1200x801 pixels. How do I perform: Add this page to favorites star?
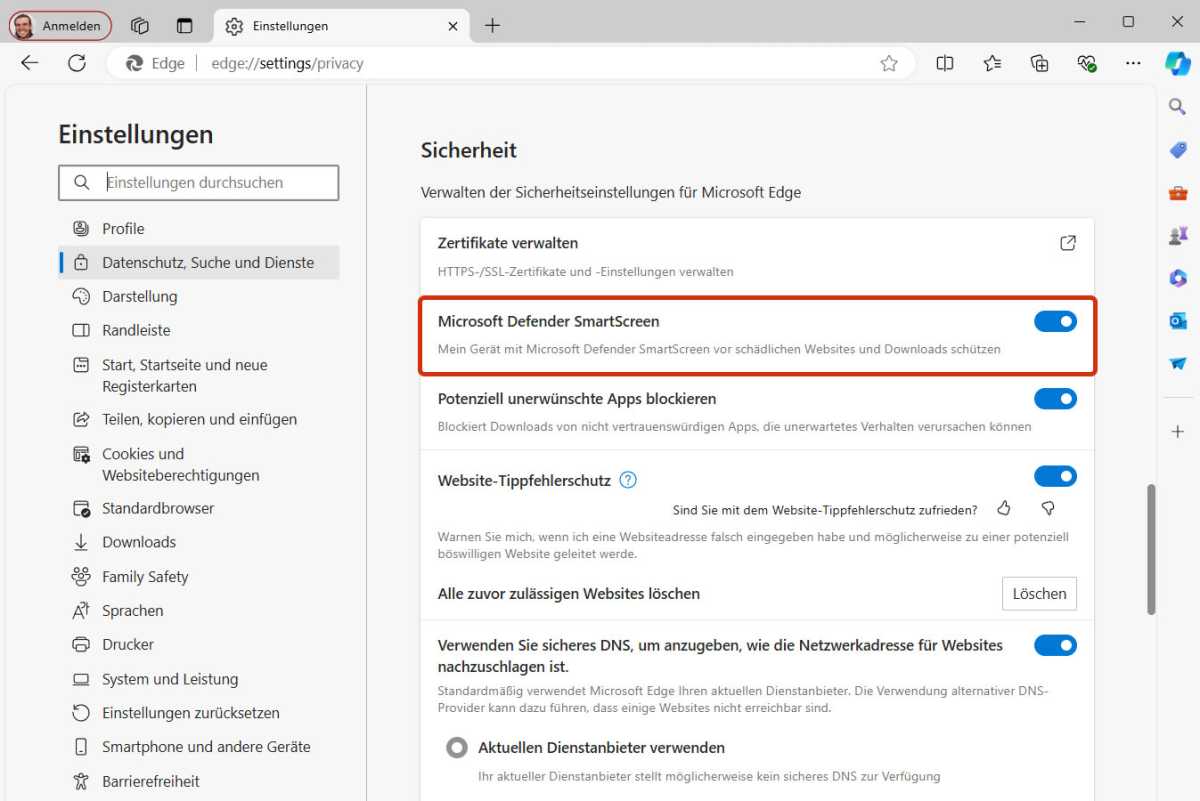point(888,63)
